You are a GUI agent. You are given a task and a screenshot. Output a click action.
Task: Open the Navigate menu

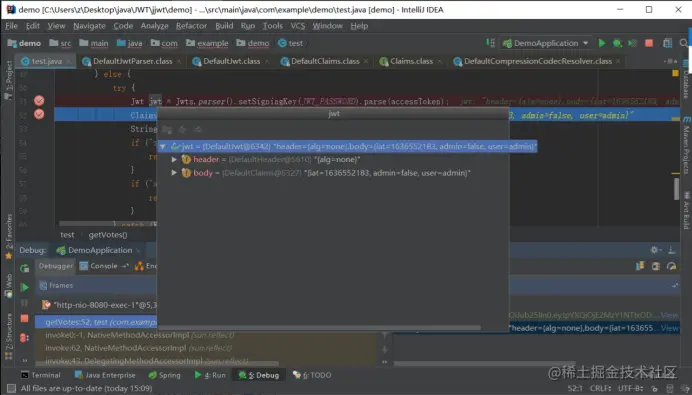(90, 26)
